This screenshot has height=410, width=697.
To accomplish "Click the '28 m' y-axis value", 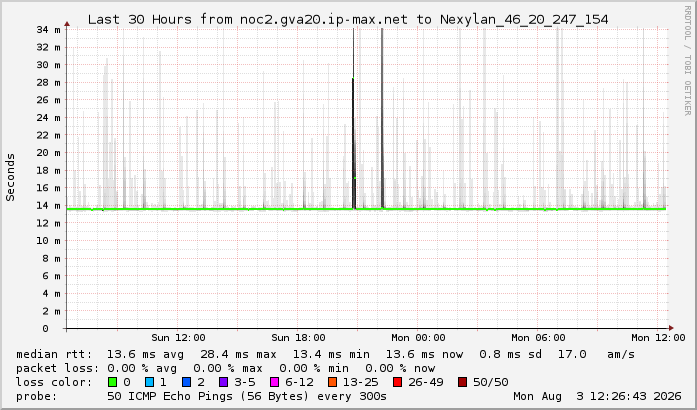I will 48,83.
